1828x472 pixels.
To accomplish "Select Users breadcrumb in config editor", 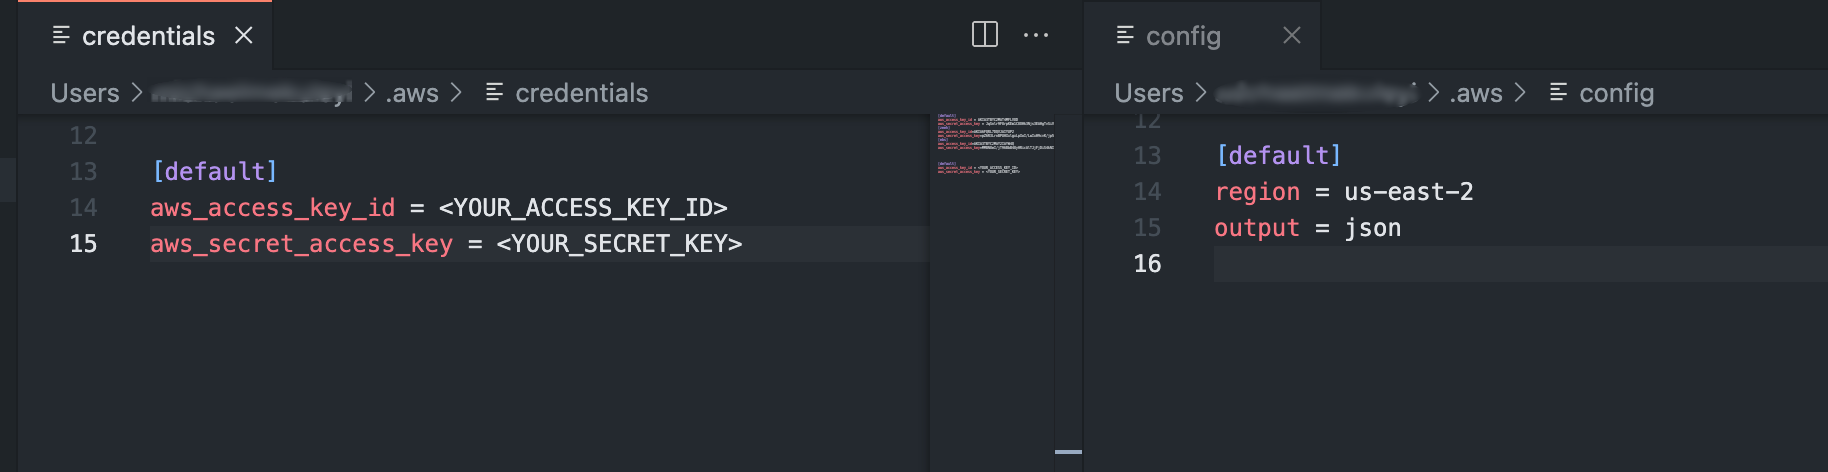I will pos(1149,93).
